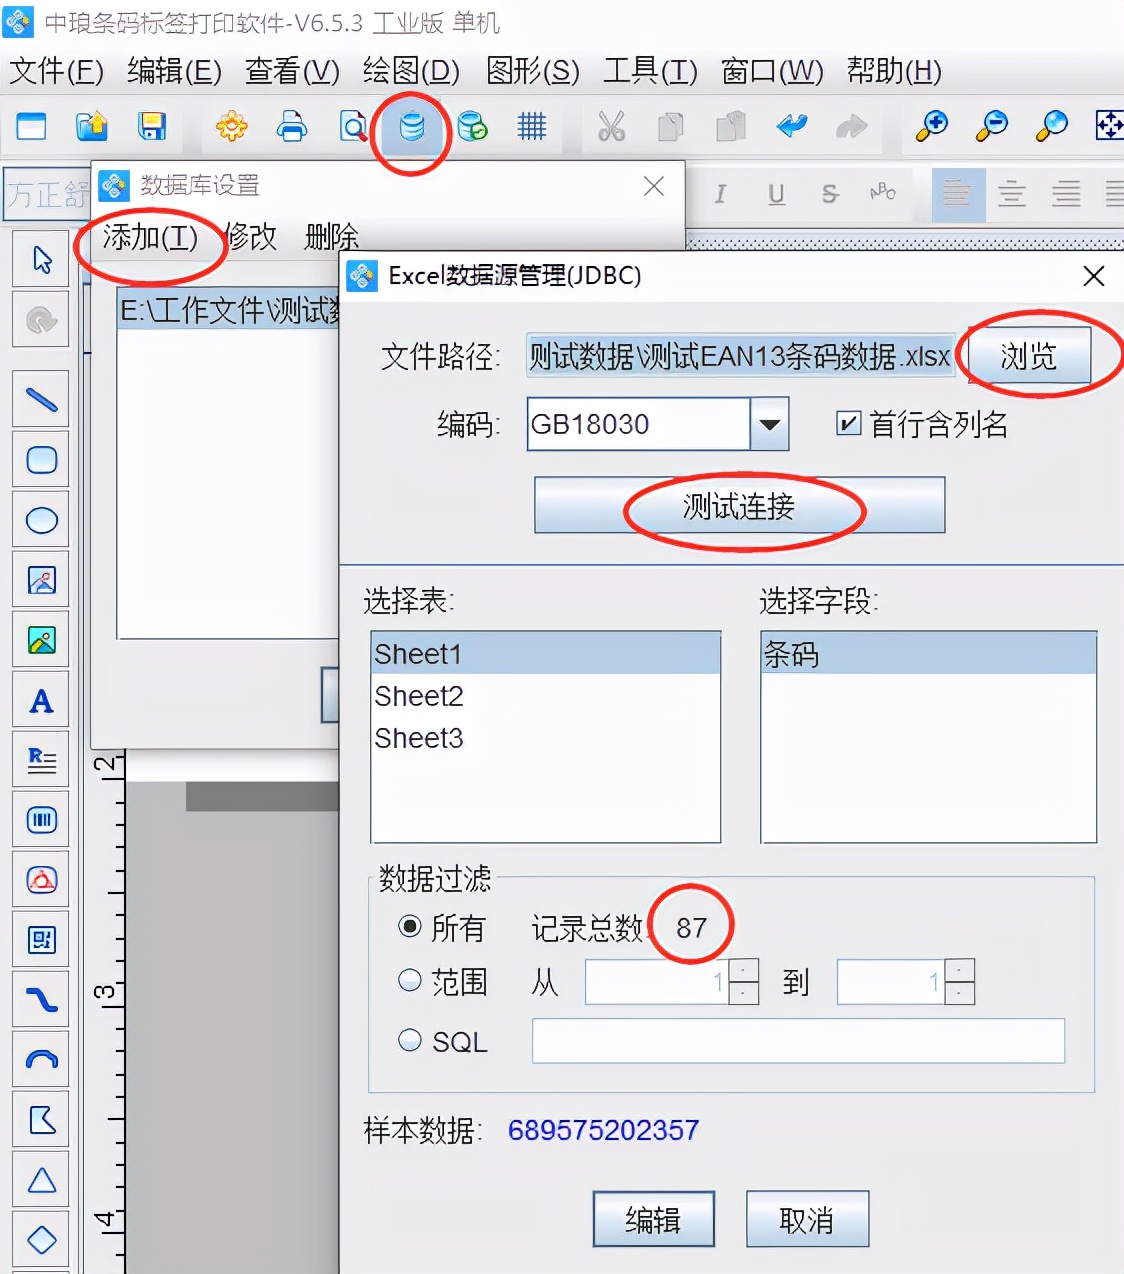Select the rounded rectangle tool
Image resolution: width=1124 pixels, height=1274 pixels.
point(41,460)
